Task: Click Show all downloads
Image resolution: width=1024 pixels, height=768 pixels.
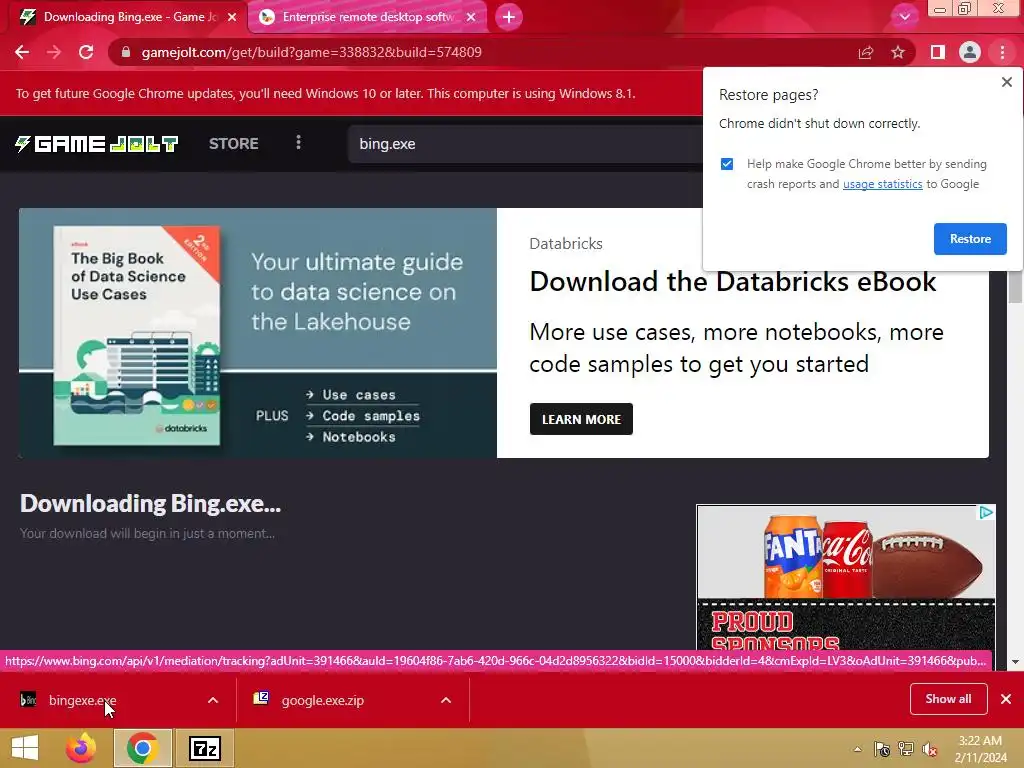Action: 948,699
